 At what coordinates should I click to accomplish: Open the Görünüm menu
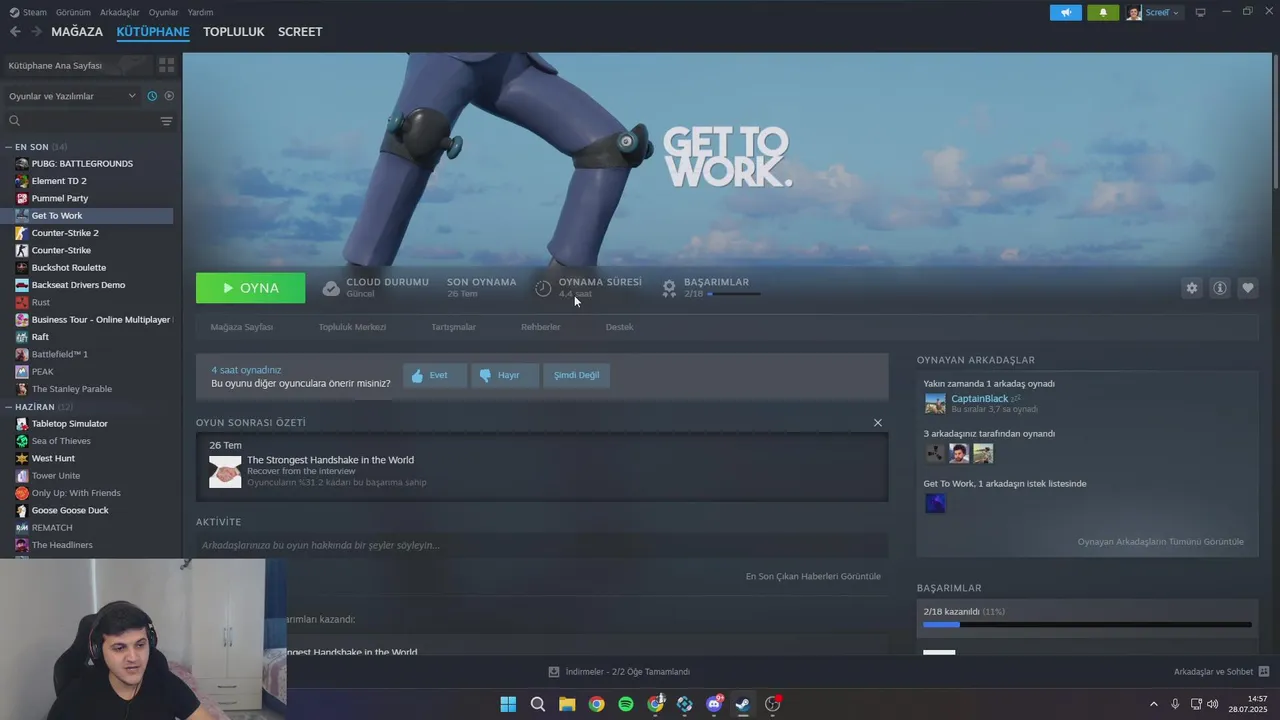click(x=73, y=12)
